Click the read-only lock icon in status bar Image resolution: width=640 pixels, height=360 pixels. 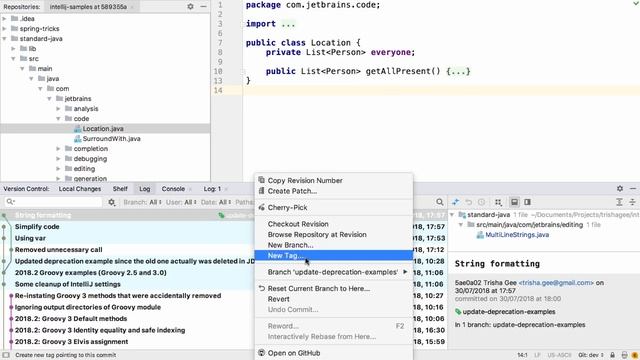(x=612, y=355)
